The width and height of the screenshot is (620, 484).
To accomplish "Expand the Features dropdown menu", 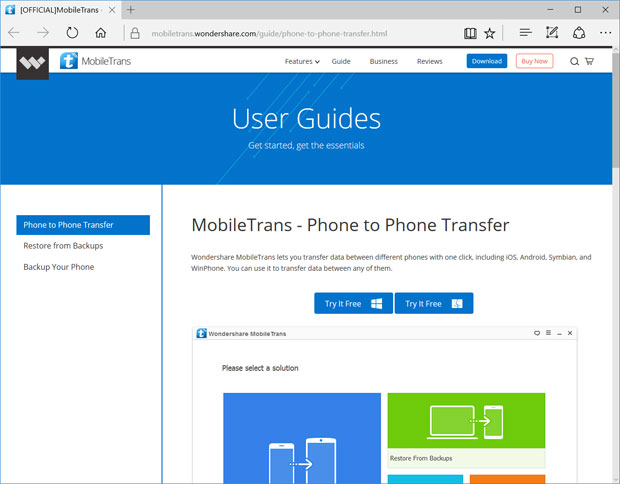I will 302,61.
